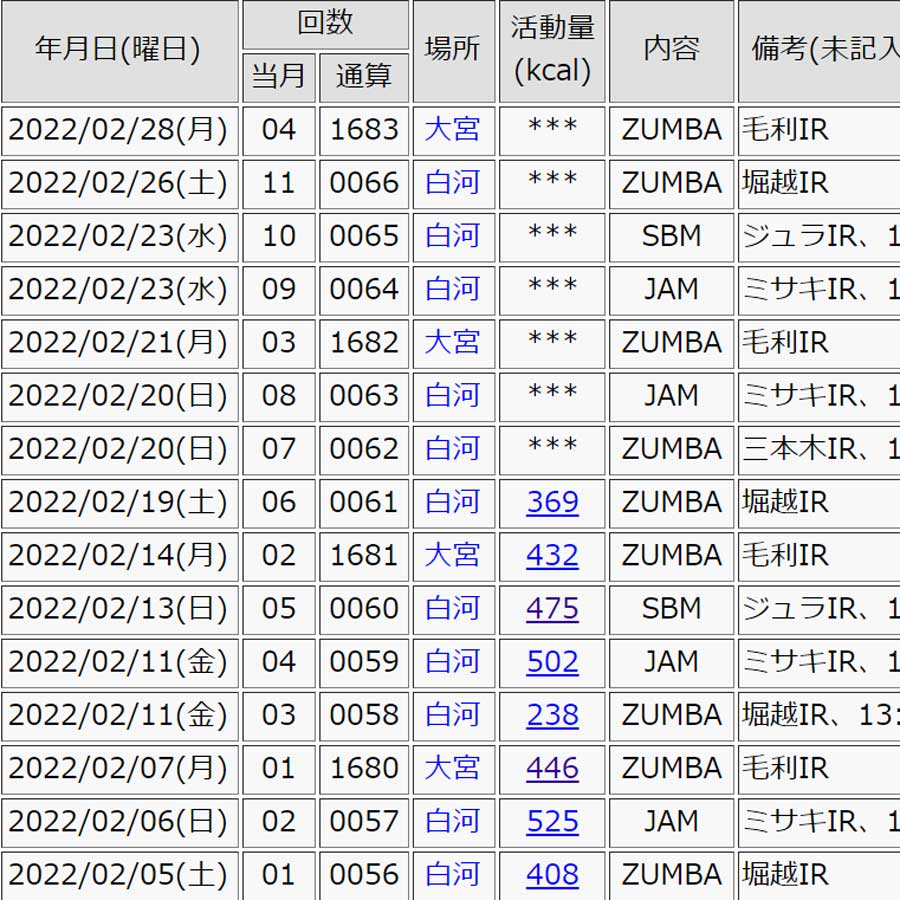Screen dimensions: 900x900
Task: Click 白河 link in 2022/02/05 row
Action: pyautogui.click(x=452, y=875)
